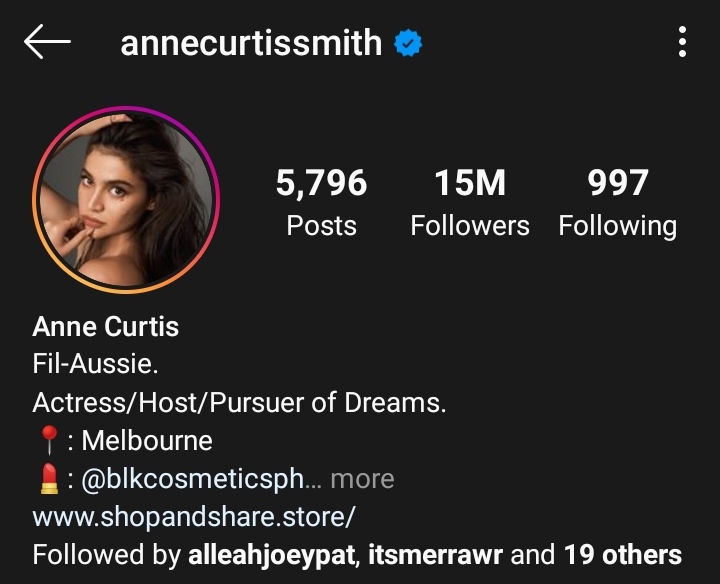Screen dimensions: 720x584
Task: Tap the blue verified badge
Action: (408, 43)
